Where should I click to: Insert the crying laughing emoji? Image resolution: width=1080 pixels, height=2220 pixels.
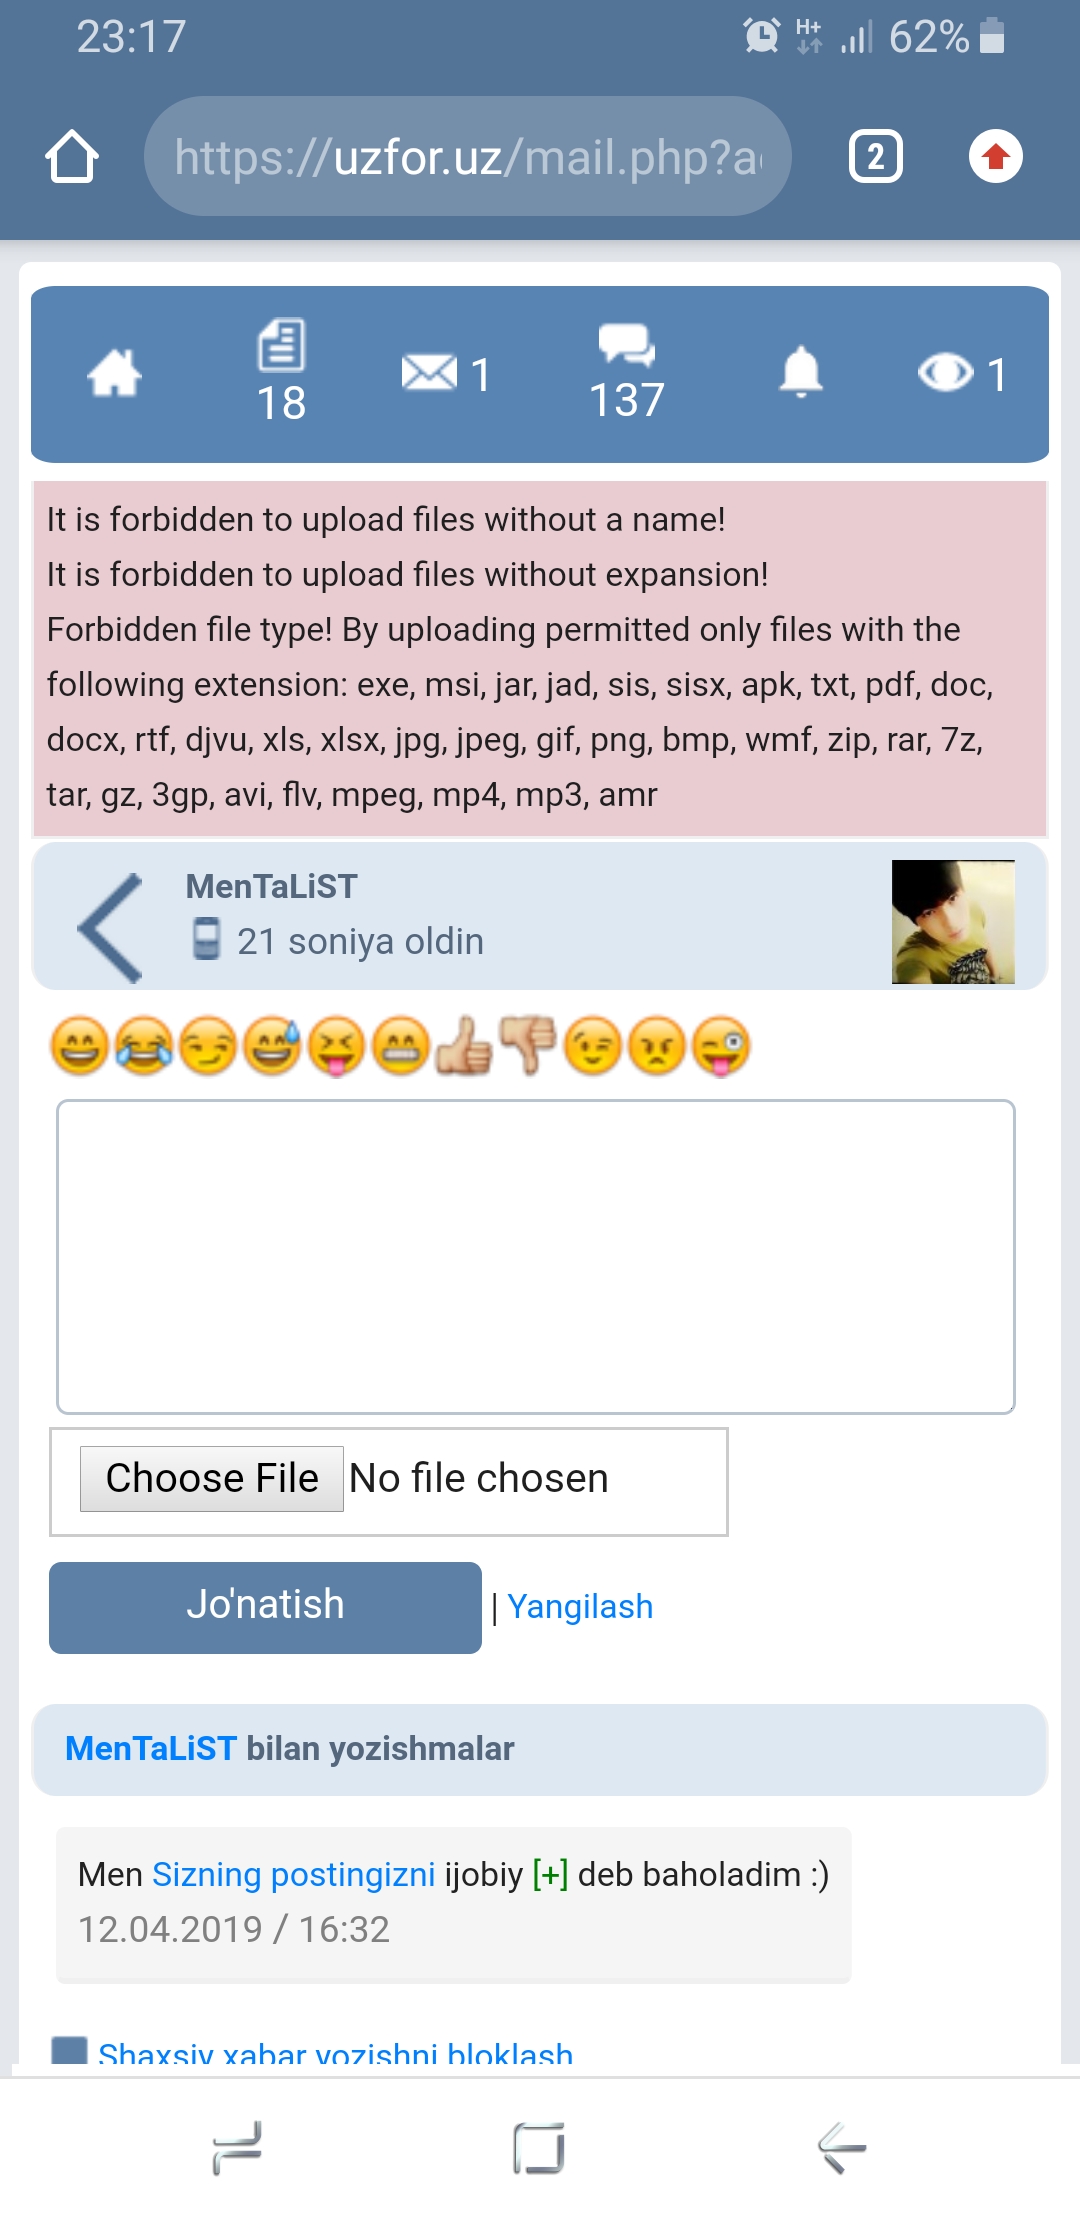click(144, 1046)
